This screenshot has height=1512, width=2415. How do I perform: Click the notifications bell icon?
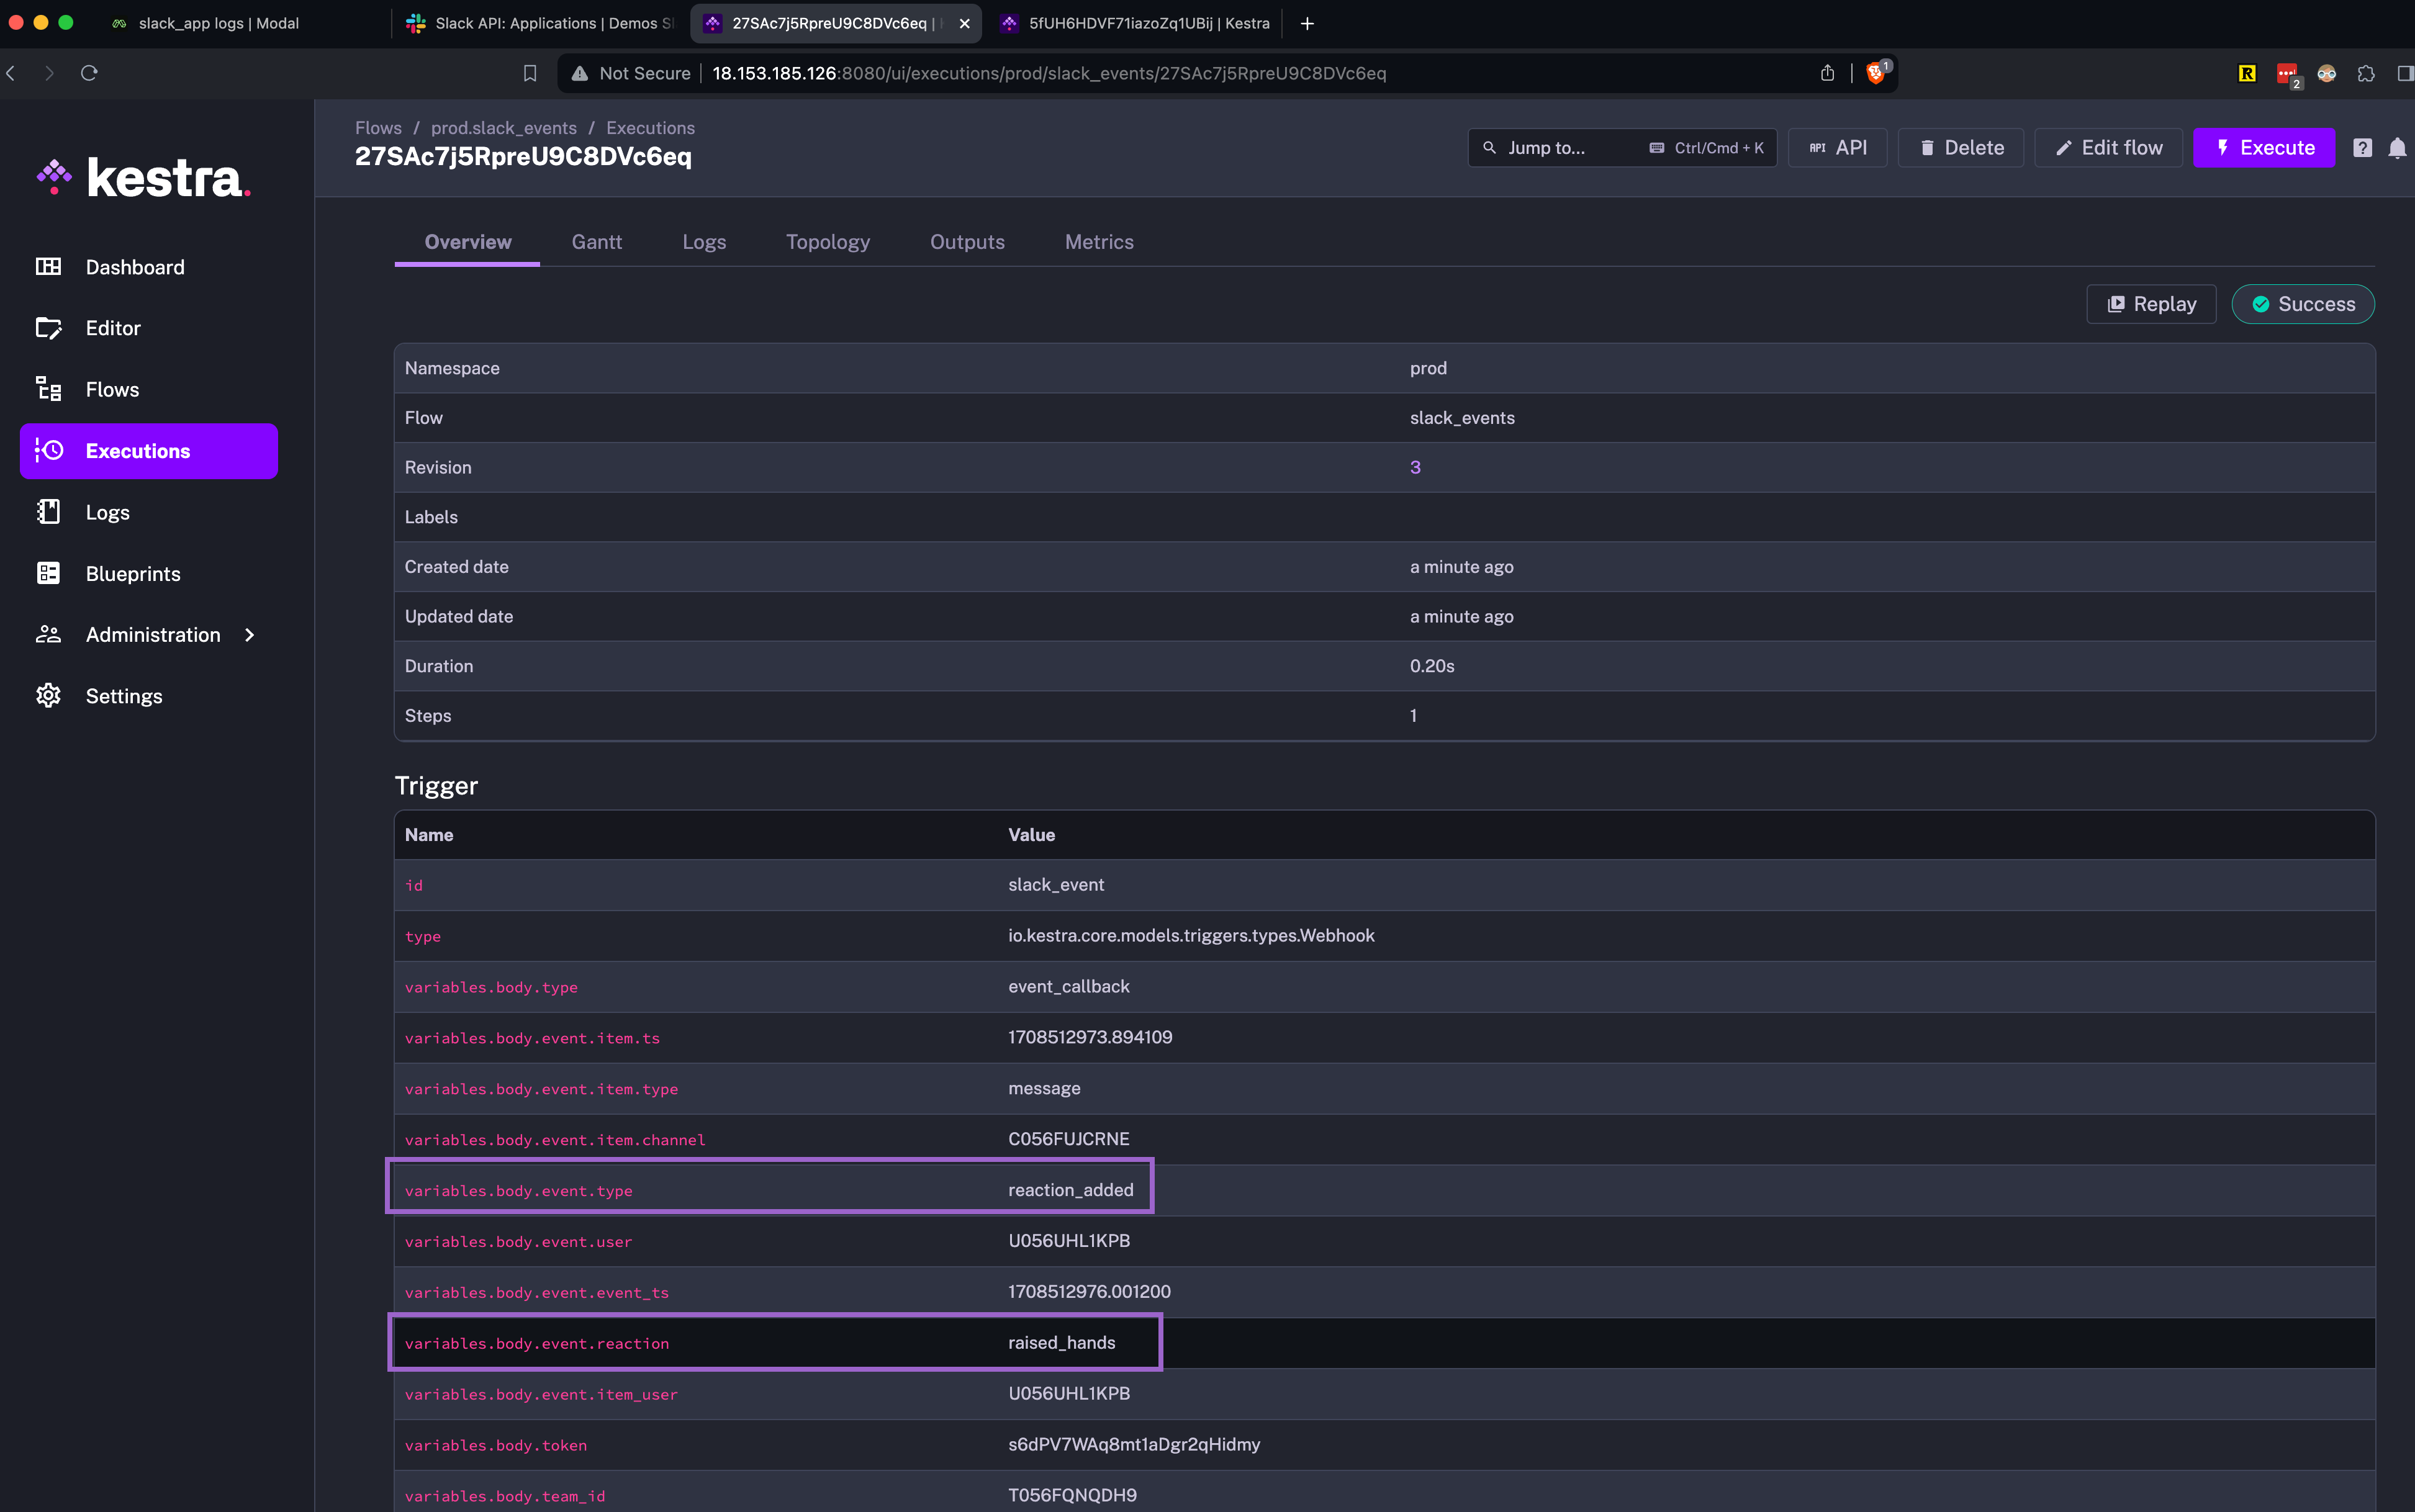[x=2397, y=148]
